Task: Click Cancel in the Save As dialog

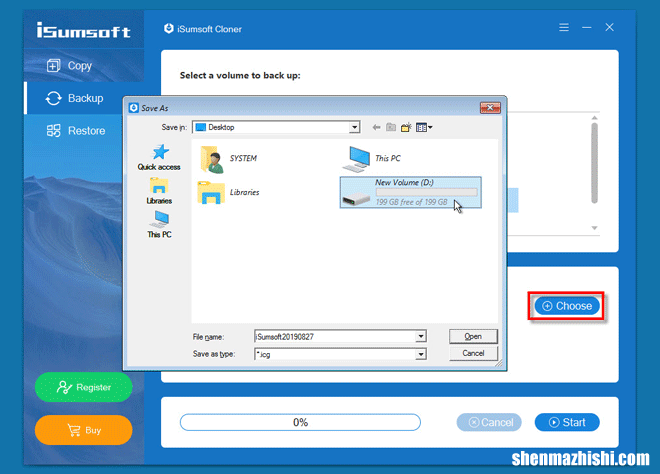Action: pos(473,353)
